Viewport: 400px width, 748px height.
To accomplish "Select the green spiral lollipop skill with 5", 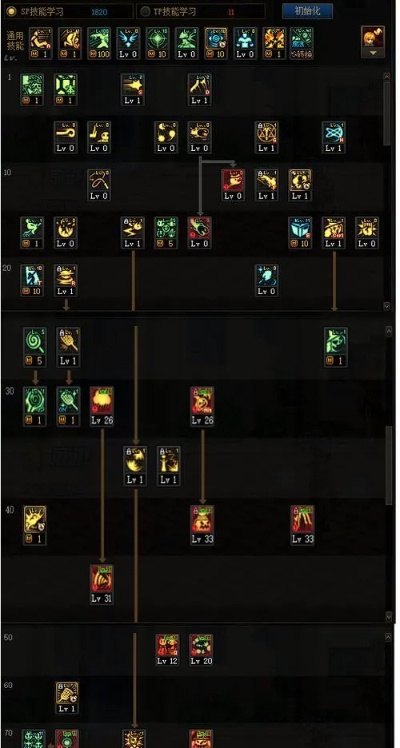I will pos(35,347).
